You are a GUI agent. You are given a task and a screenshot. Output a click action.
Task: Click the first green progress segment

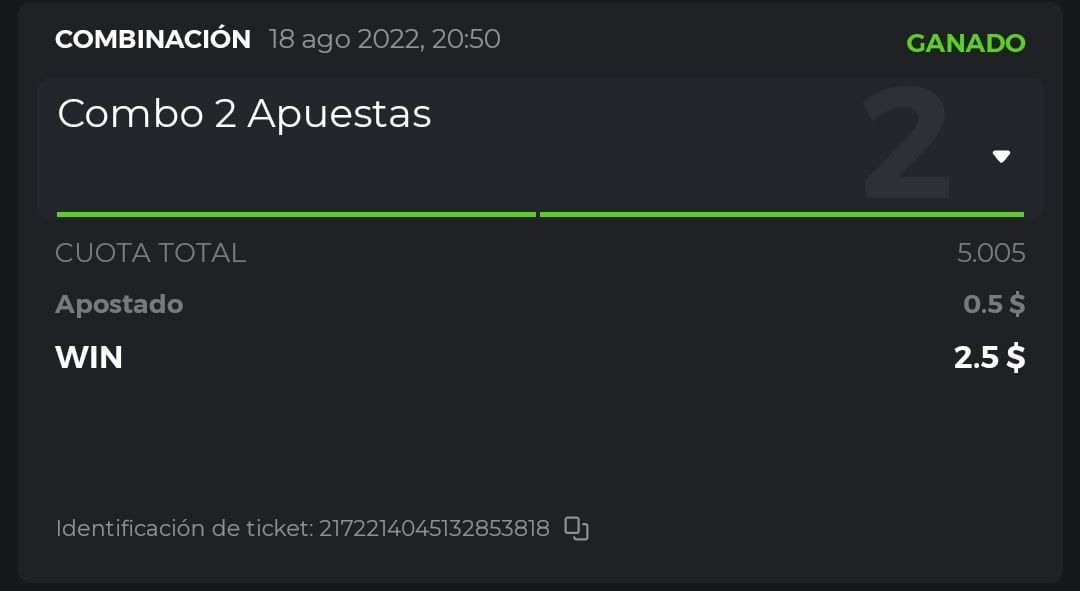(x=296, y=214)
